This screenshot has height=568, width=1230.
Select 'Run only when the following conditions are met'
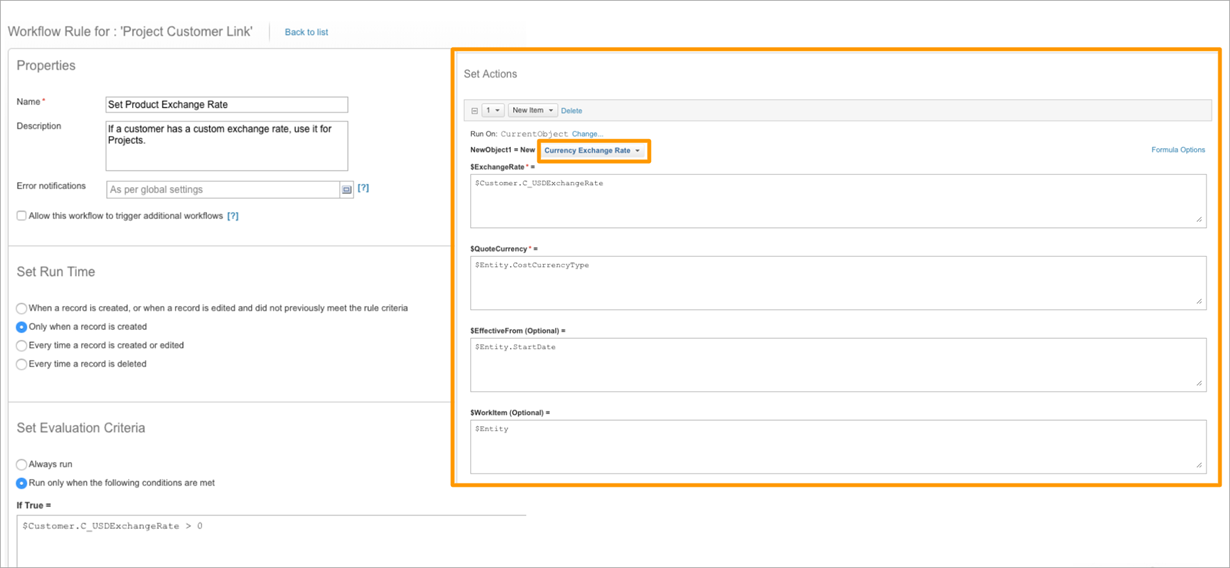click(21, 483)
